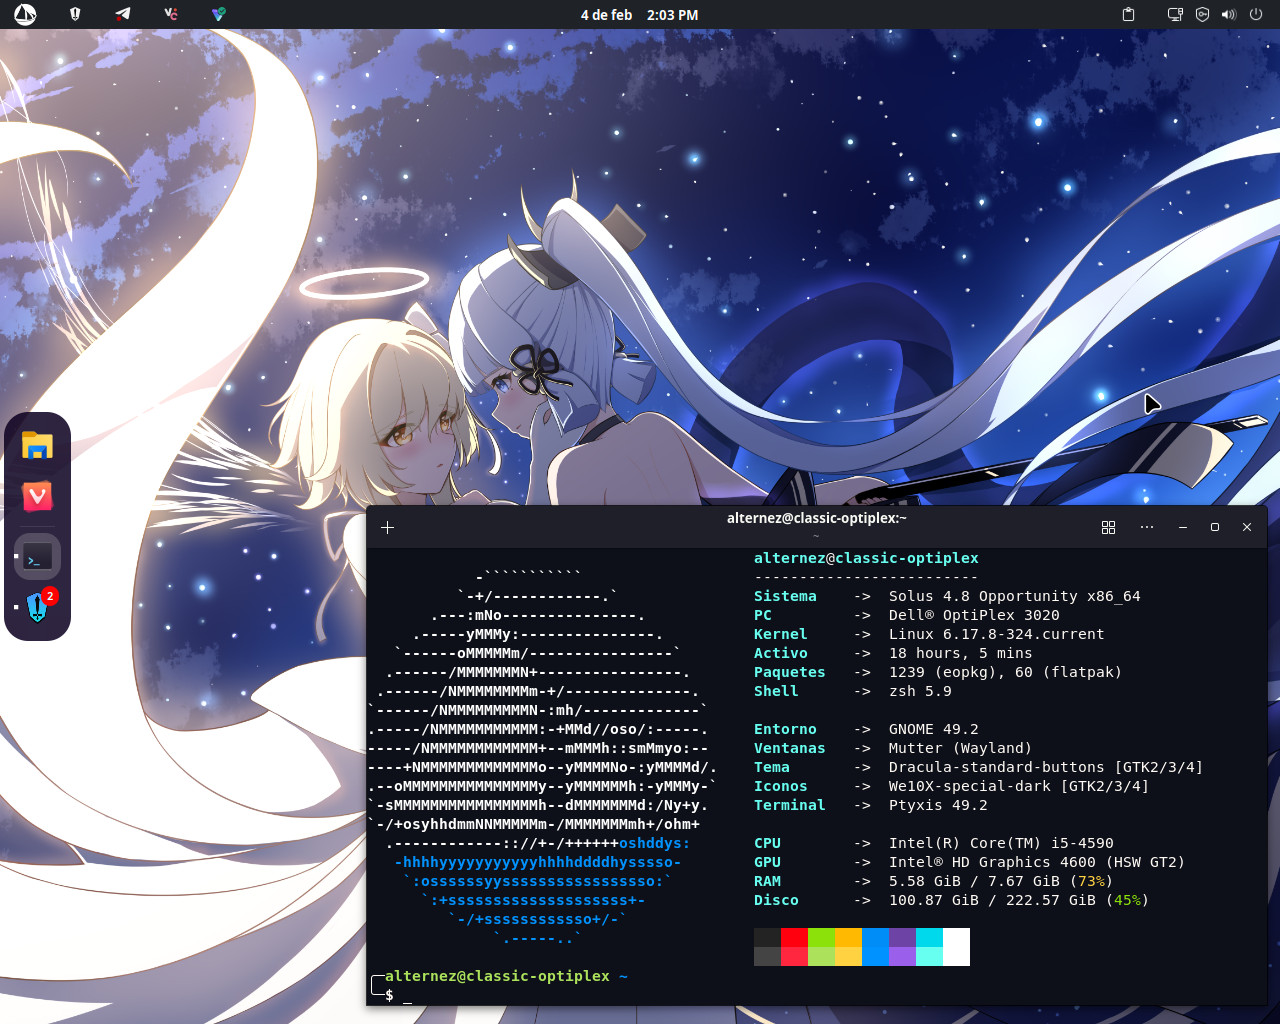This screenshot has height=1024, width=1280.
Task: Launch the file manager from the dock
Action: click(x=37, y=446)
